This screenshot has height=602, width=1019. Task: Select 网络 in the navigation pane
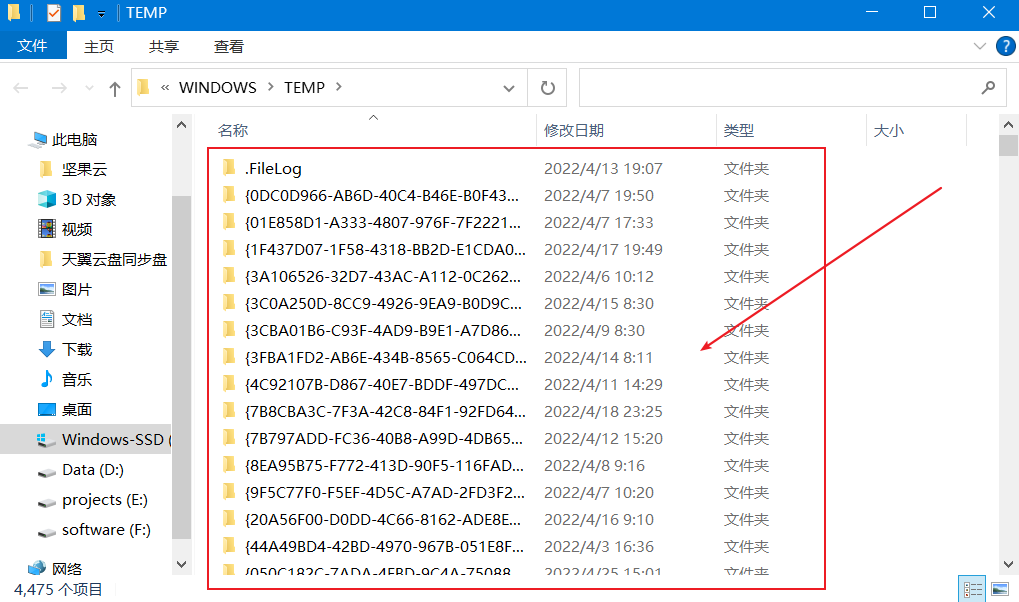66,569
